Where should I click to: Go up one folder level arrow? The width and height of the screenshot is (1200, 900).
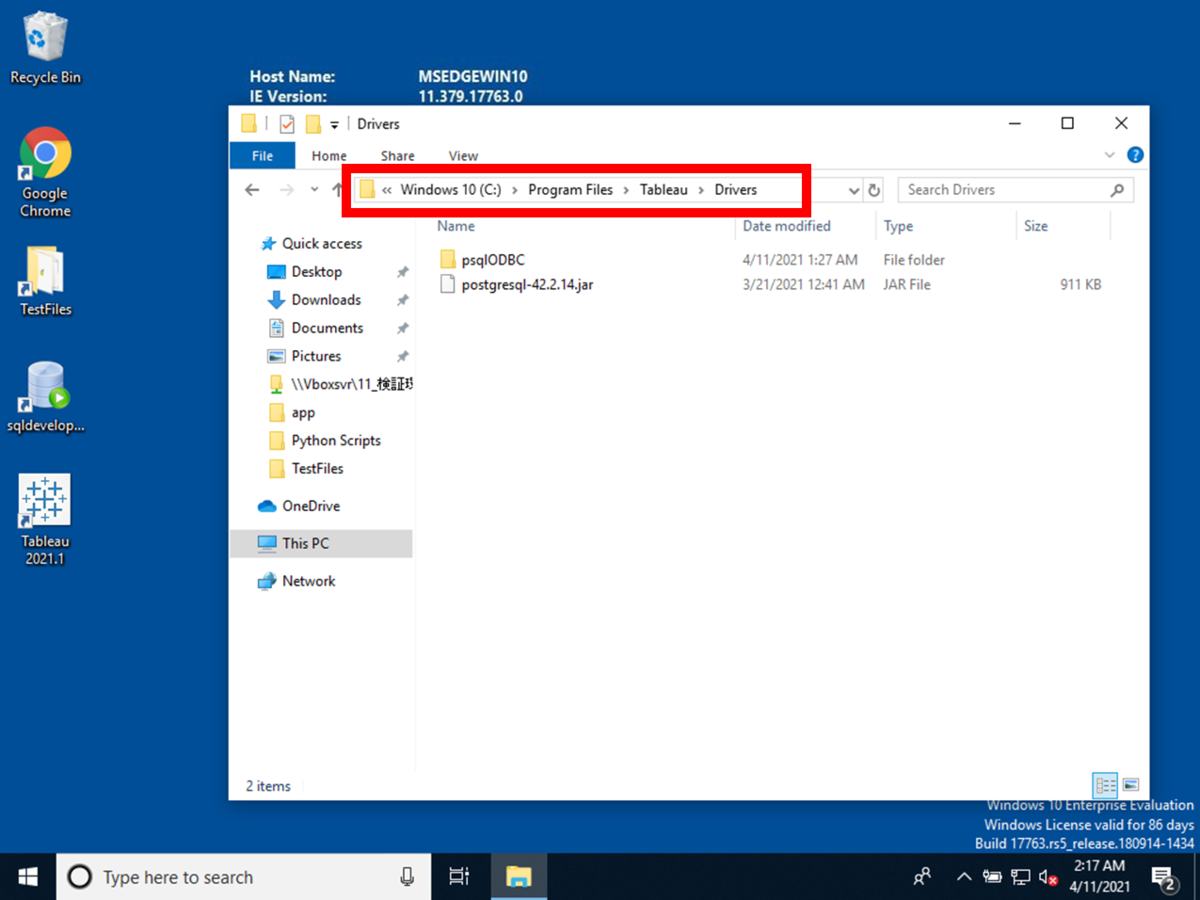(x=337, y=190)
